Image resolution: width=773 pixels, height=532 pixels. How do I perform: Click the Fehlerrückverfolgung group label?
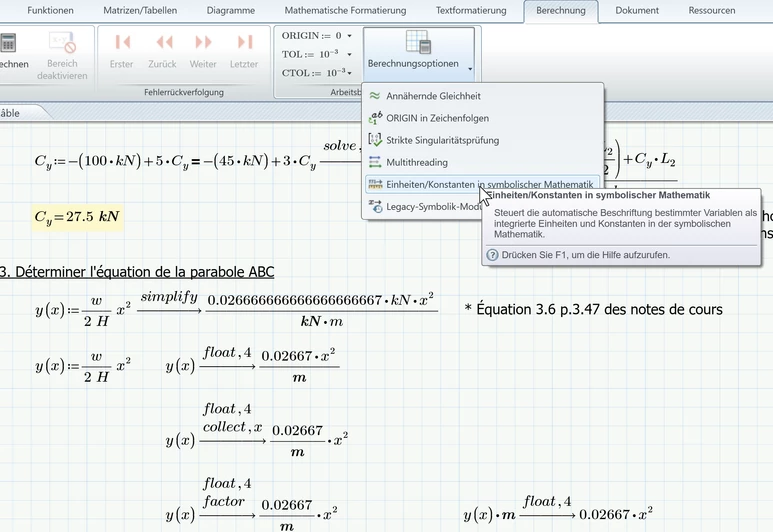[x=184, y=92]
